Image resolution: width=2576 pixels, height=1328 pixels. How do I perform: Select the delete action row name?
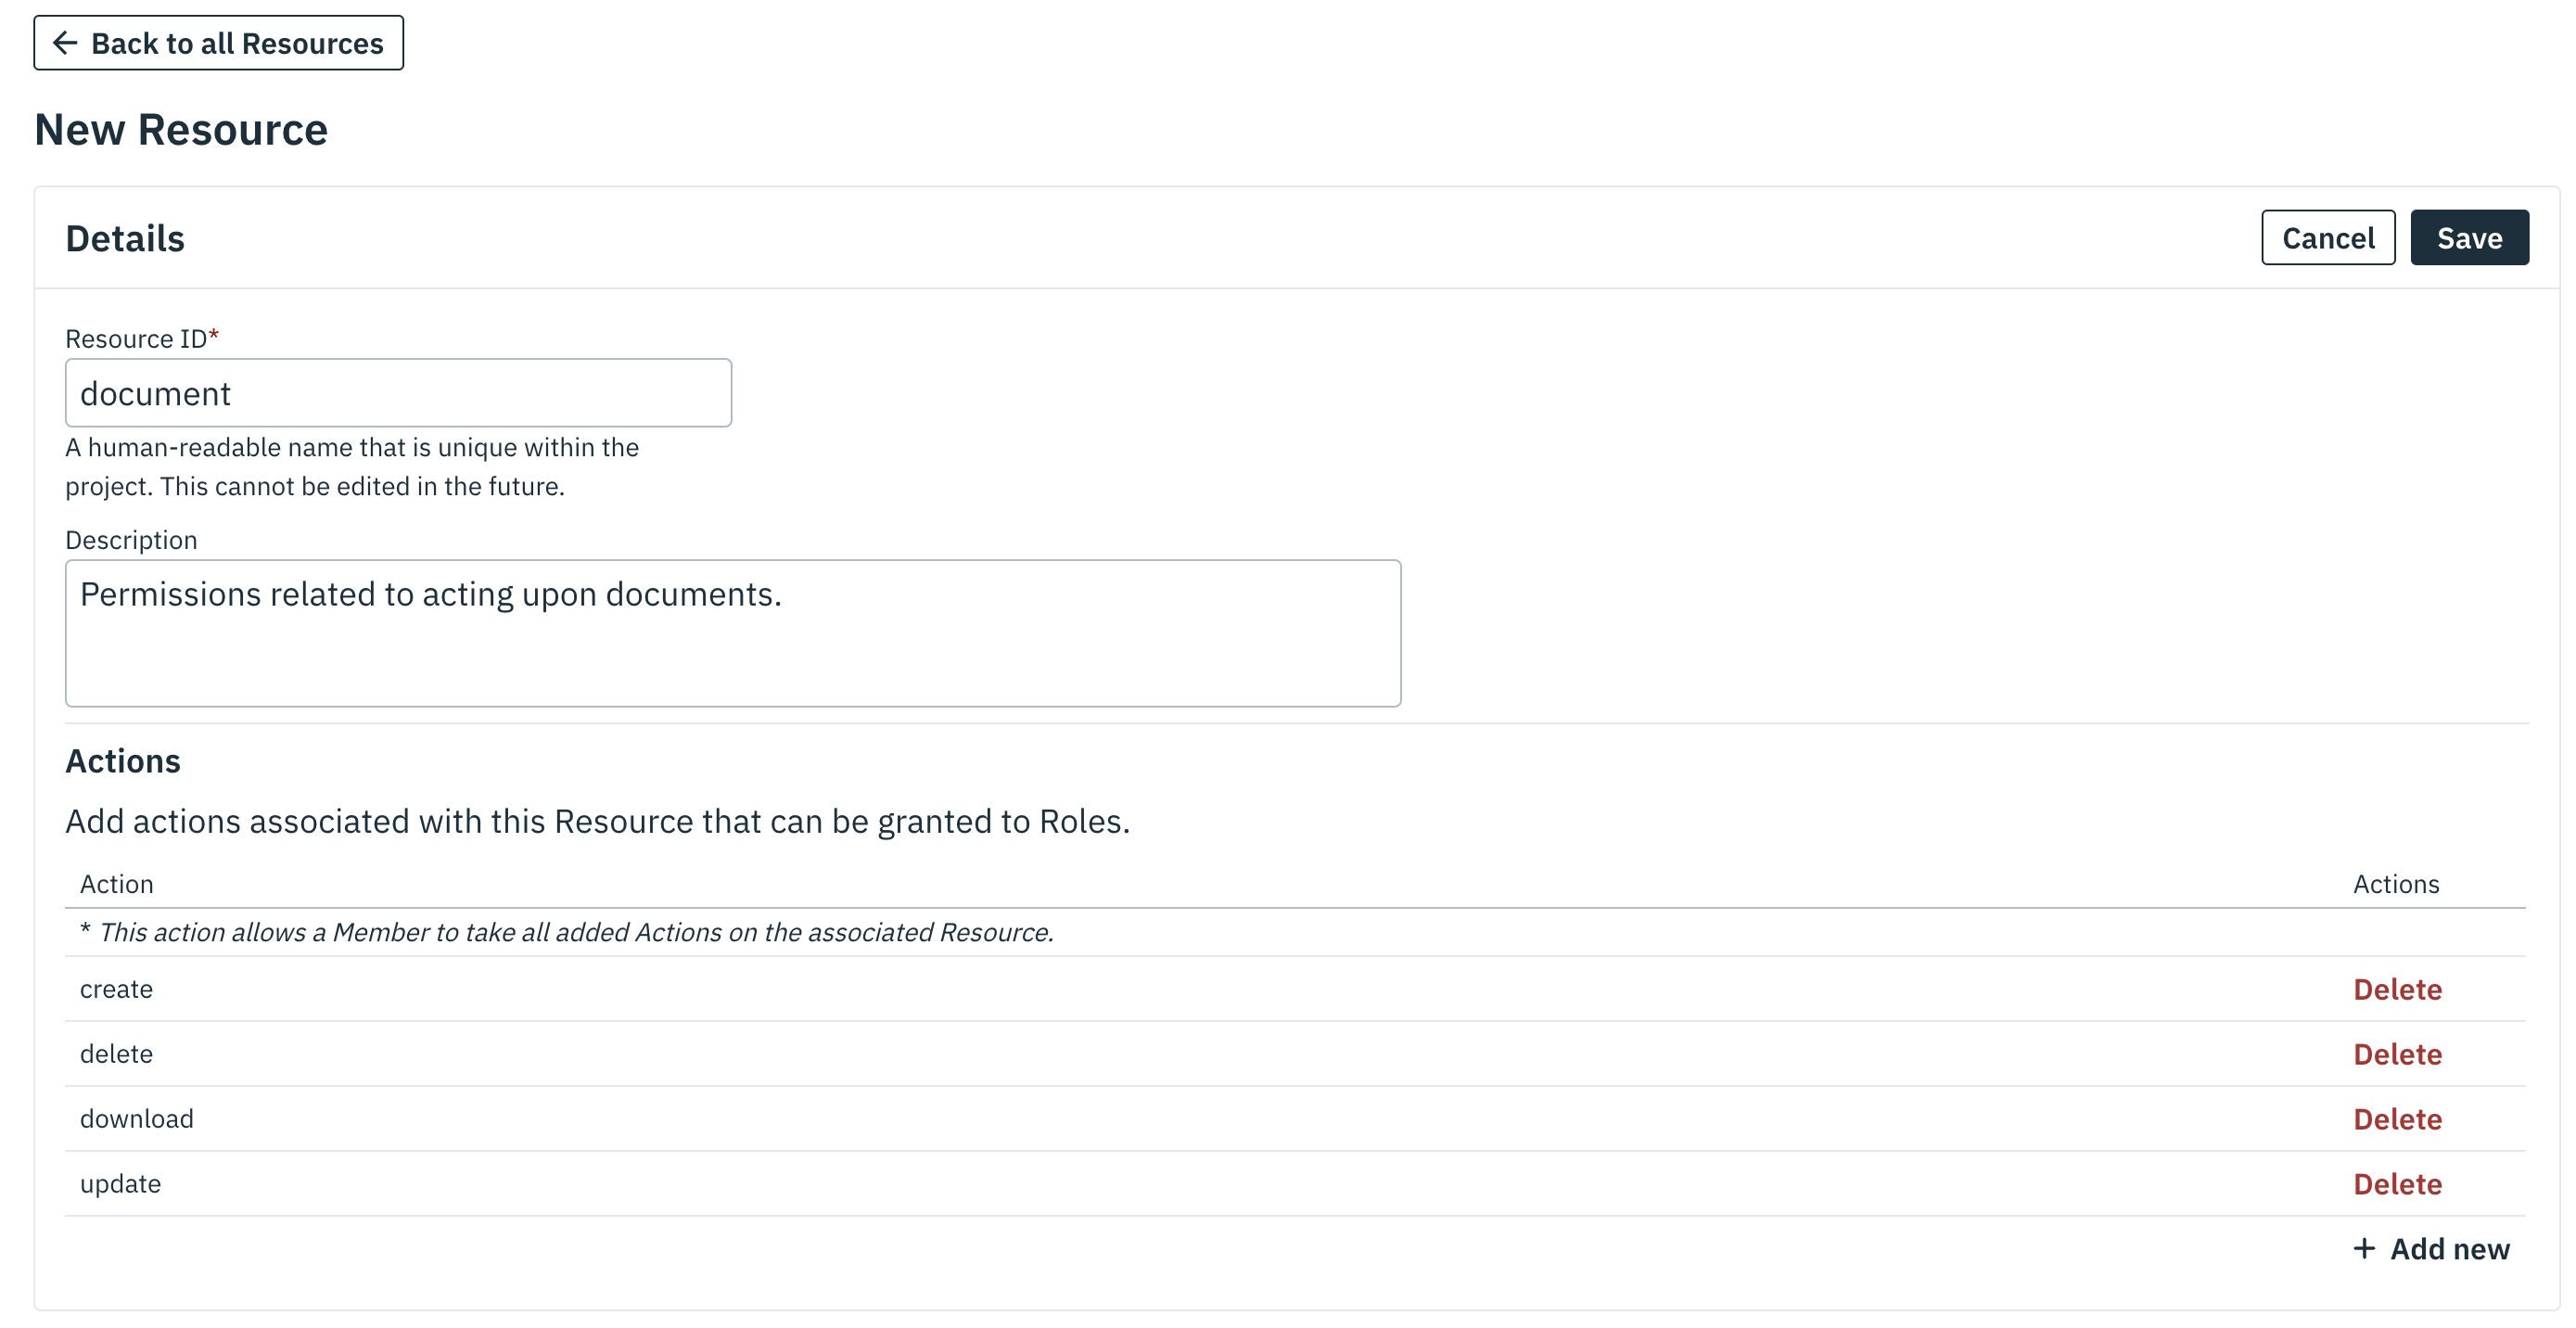pyautogui.click(x=116, y=1054)
